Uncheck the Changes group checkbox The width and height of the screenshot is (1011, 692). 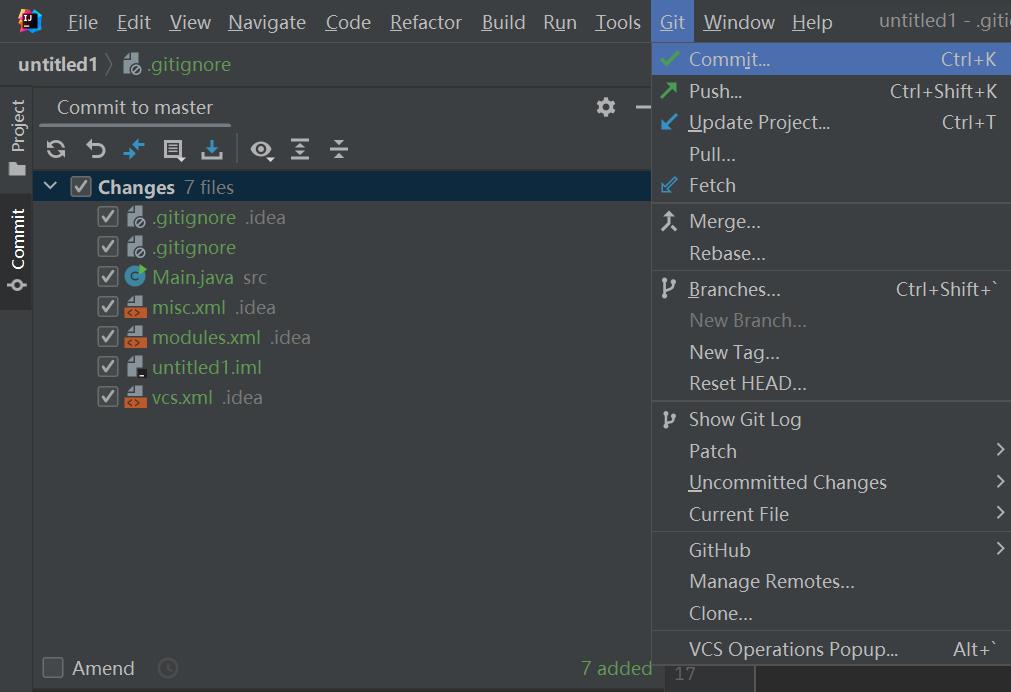click(x=81, y=187)
